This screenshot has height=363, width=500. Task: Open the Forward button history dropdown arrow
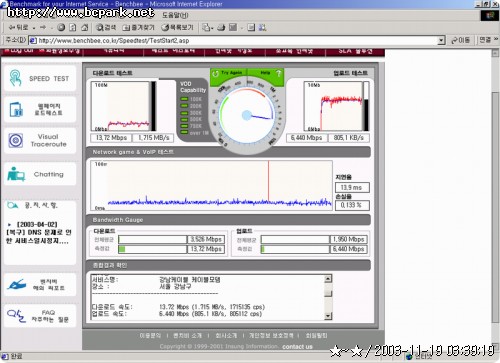pyautogui.click(x=51, y=28)
